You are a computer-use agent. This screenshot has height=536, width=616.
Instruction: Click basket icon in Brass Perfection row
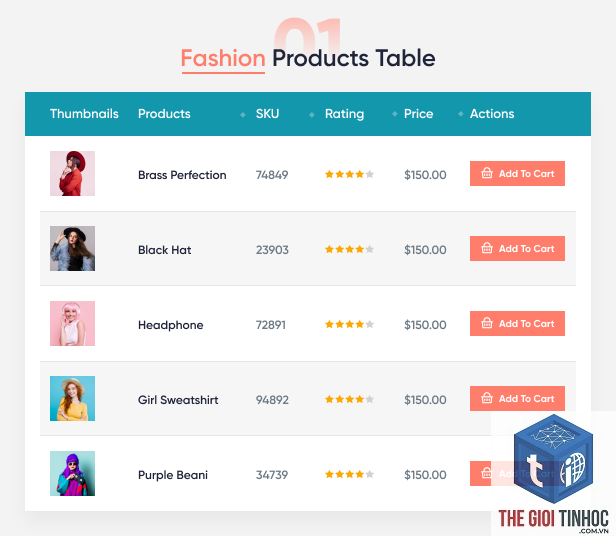click(x=487, y=173)
